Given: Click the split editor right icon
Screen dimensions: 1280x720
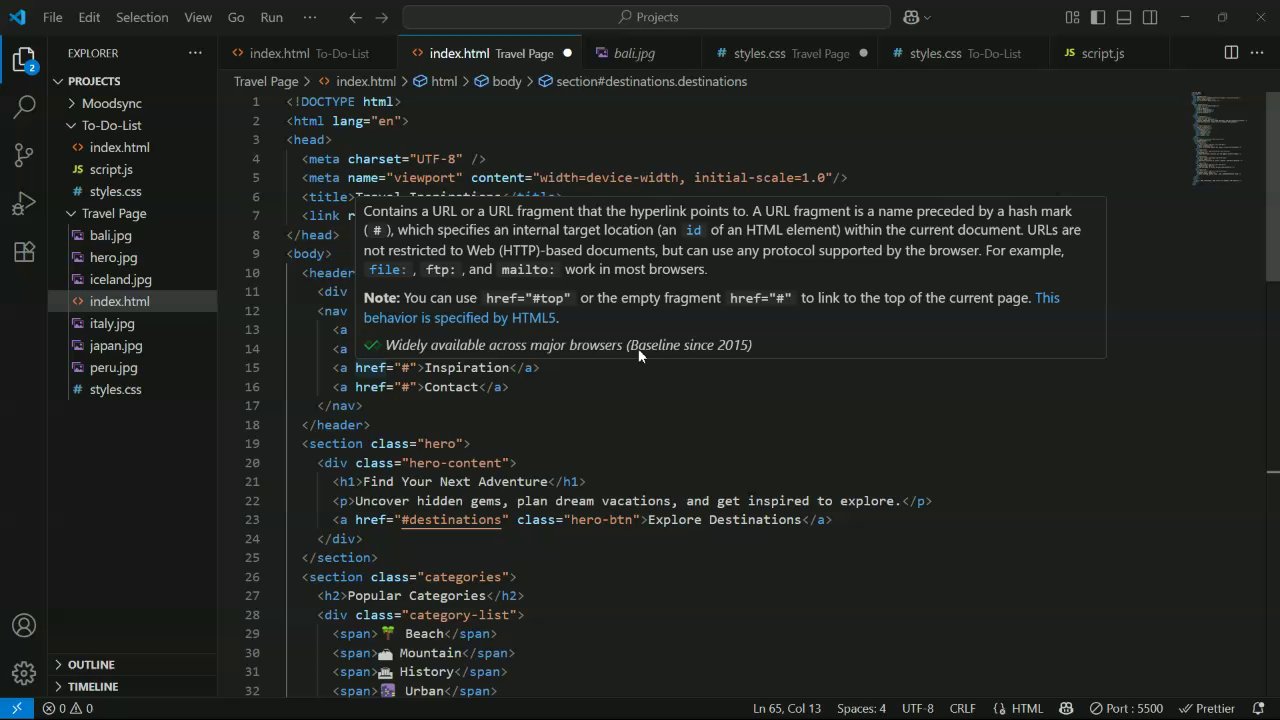Looking at the screenshot, I should tap(1231, 53).
